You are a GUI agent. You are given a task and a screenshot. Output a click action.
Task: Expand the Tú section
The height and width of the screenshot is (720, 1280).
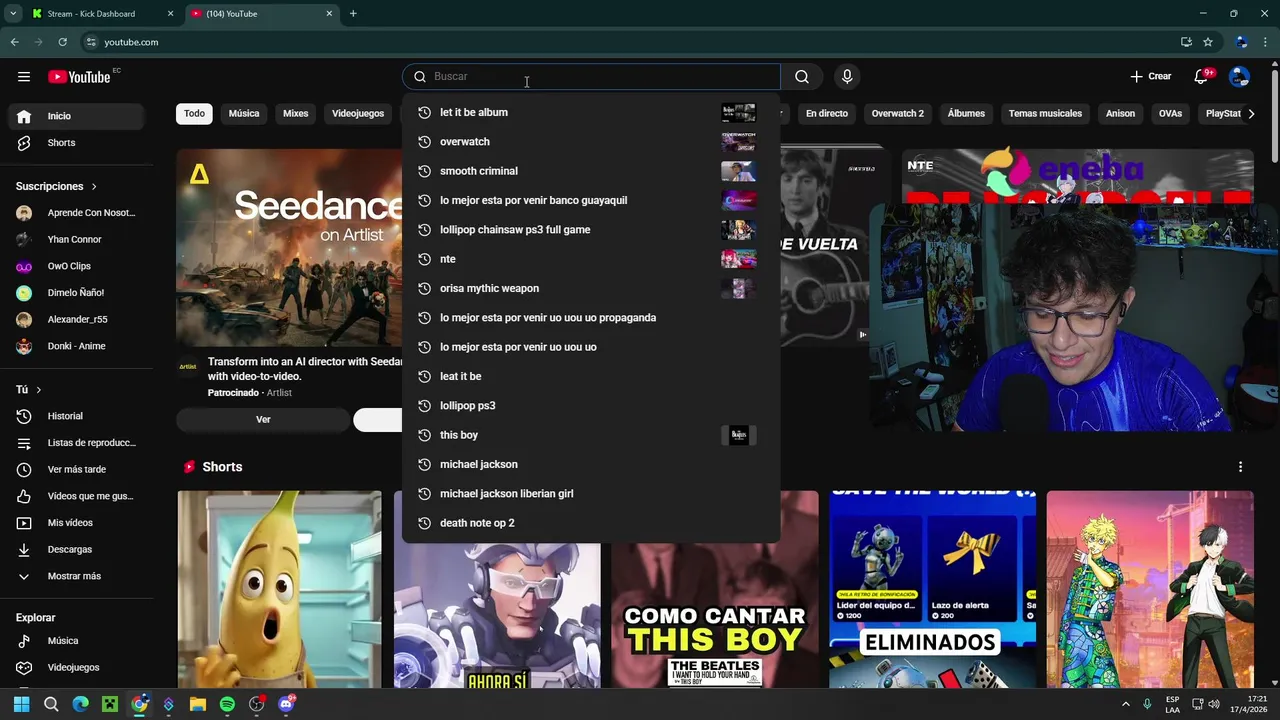(x=29, y=390)
